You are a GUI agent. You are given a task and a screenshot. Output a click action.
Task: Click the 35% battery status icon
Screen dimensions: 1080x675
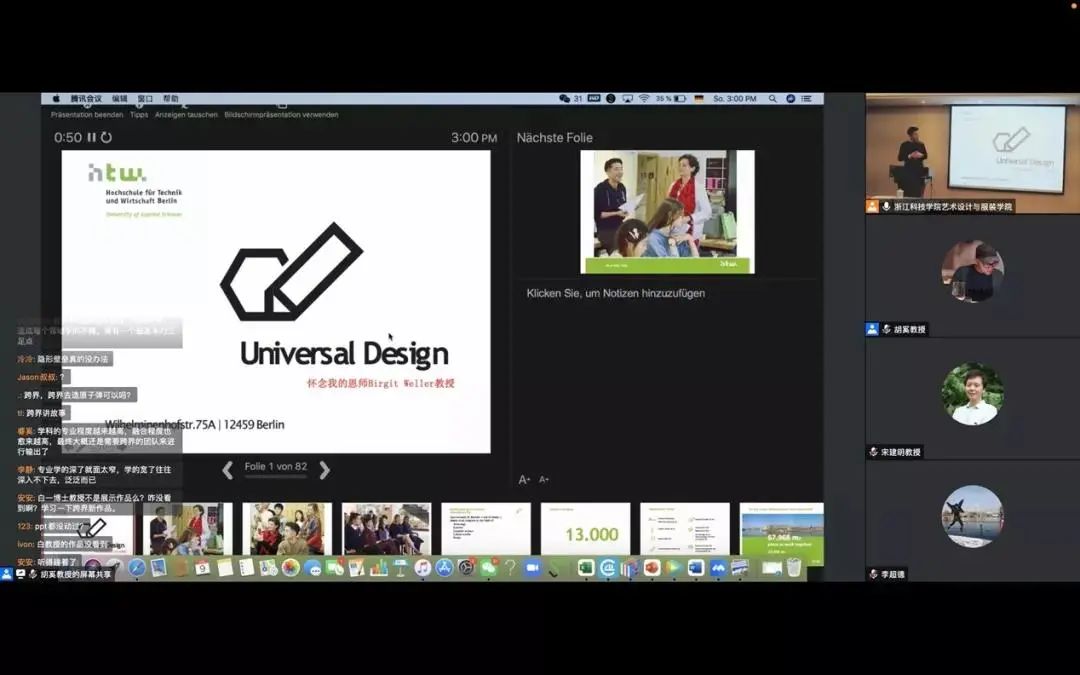(x=671, y=98)
